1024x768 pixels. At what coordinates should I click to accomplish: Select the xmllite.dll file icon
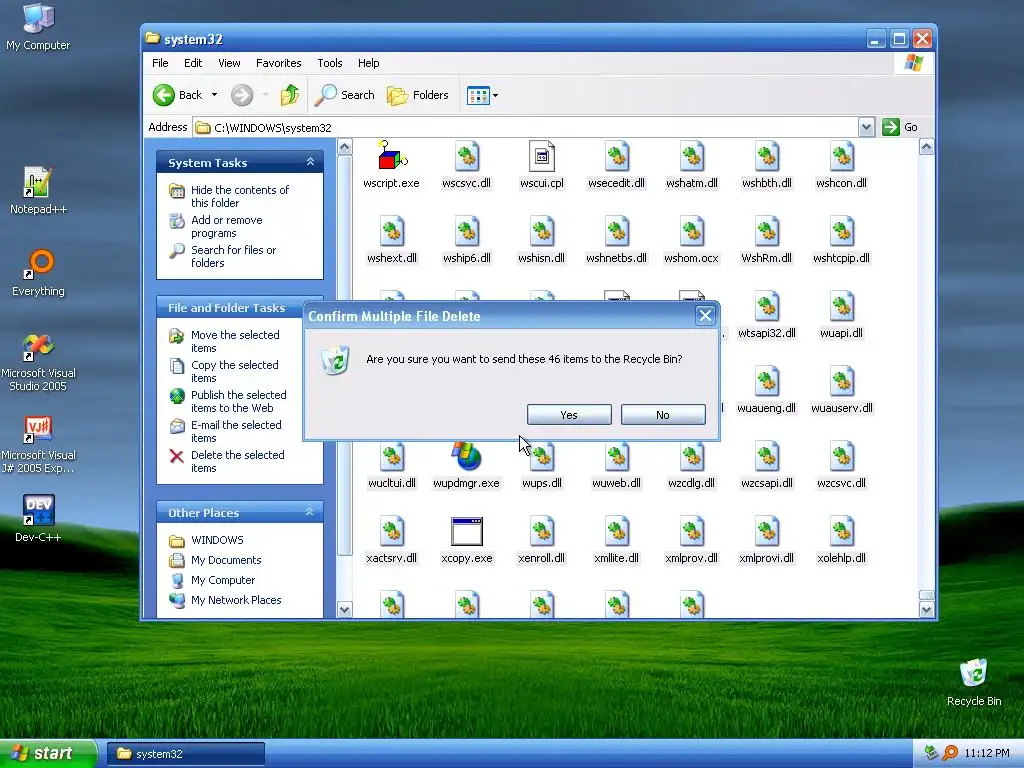[x=616, y=532]
